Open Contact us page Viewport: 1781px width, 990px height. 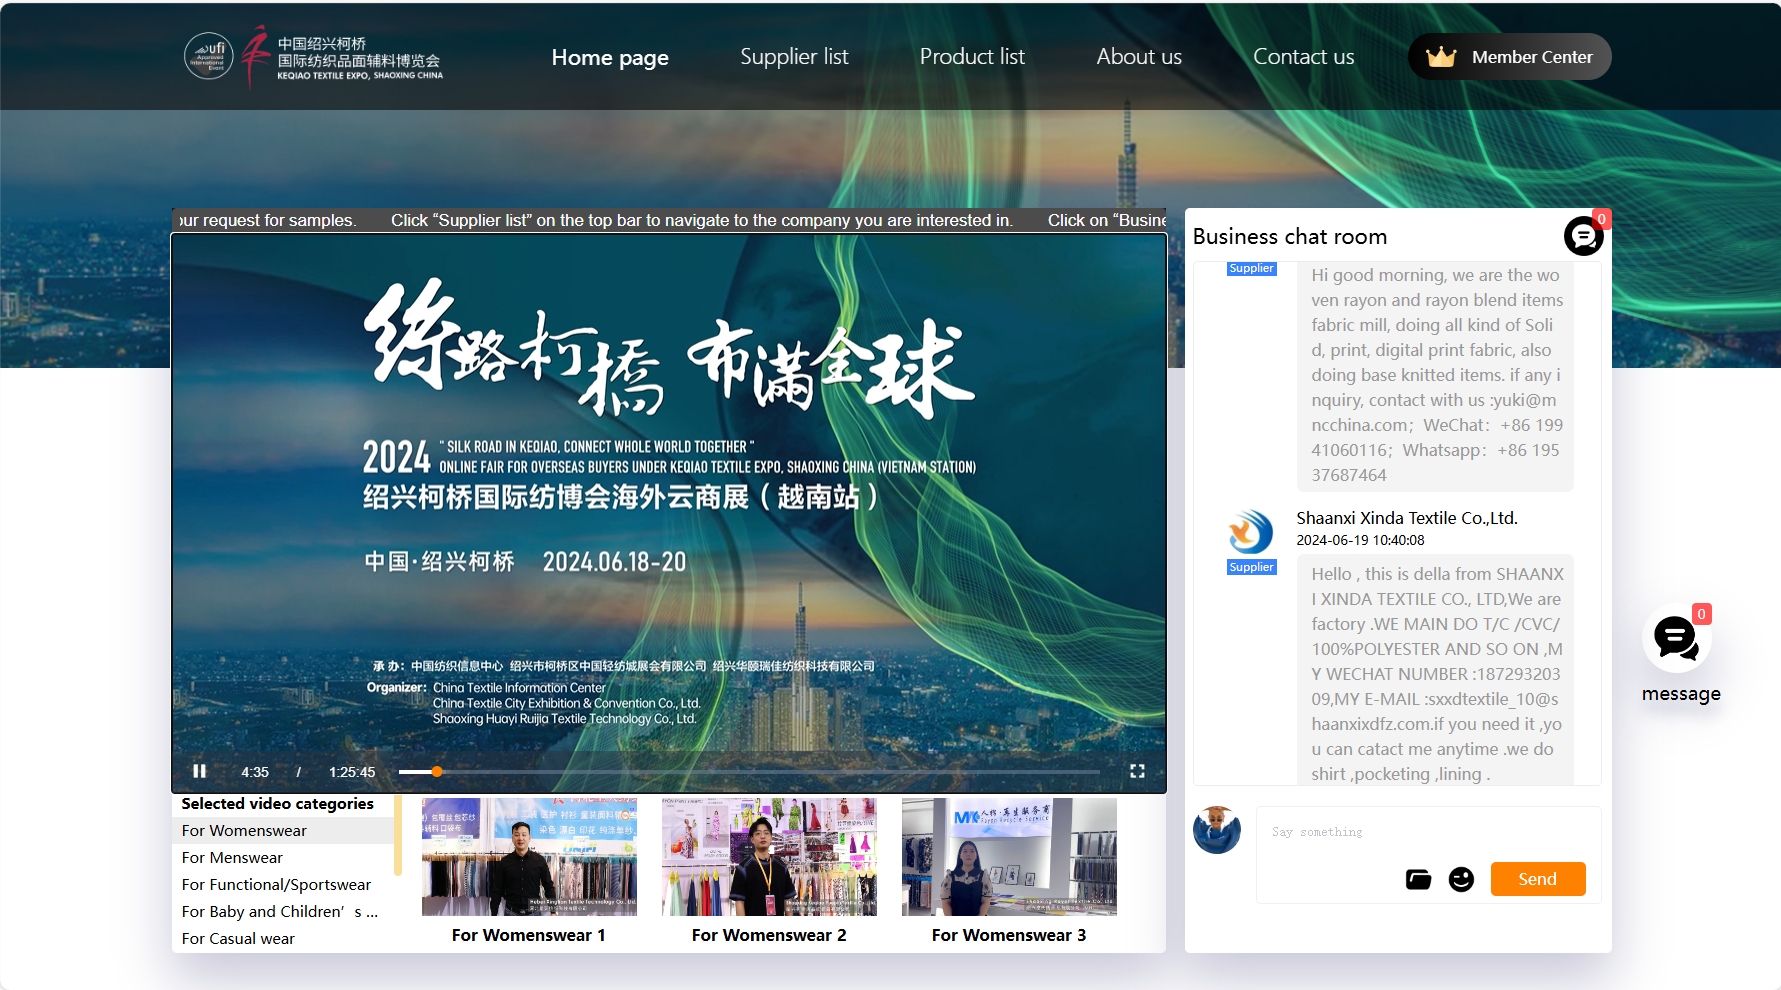click(1303, 57)
